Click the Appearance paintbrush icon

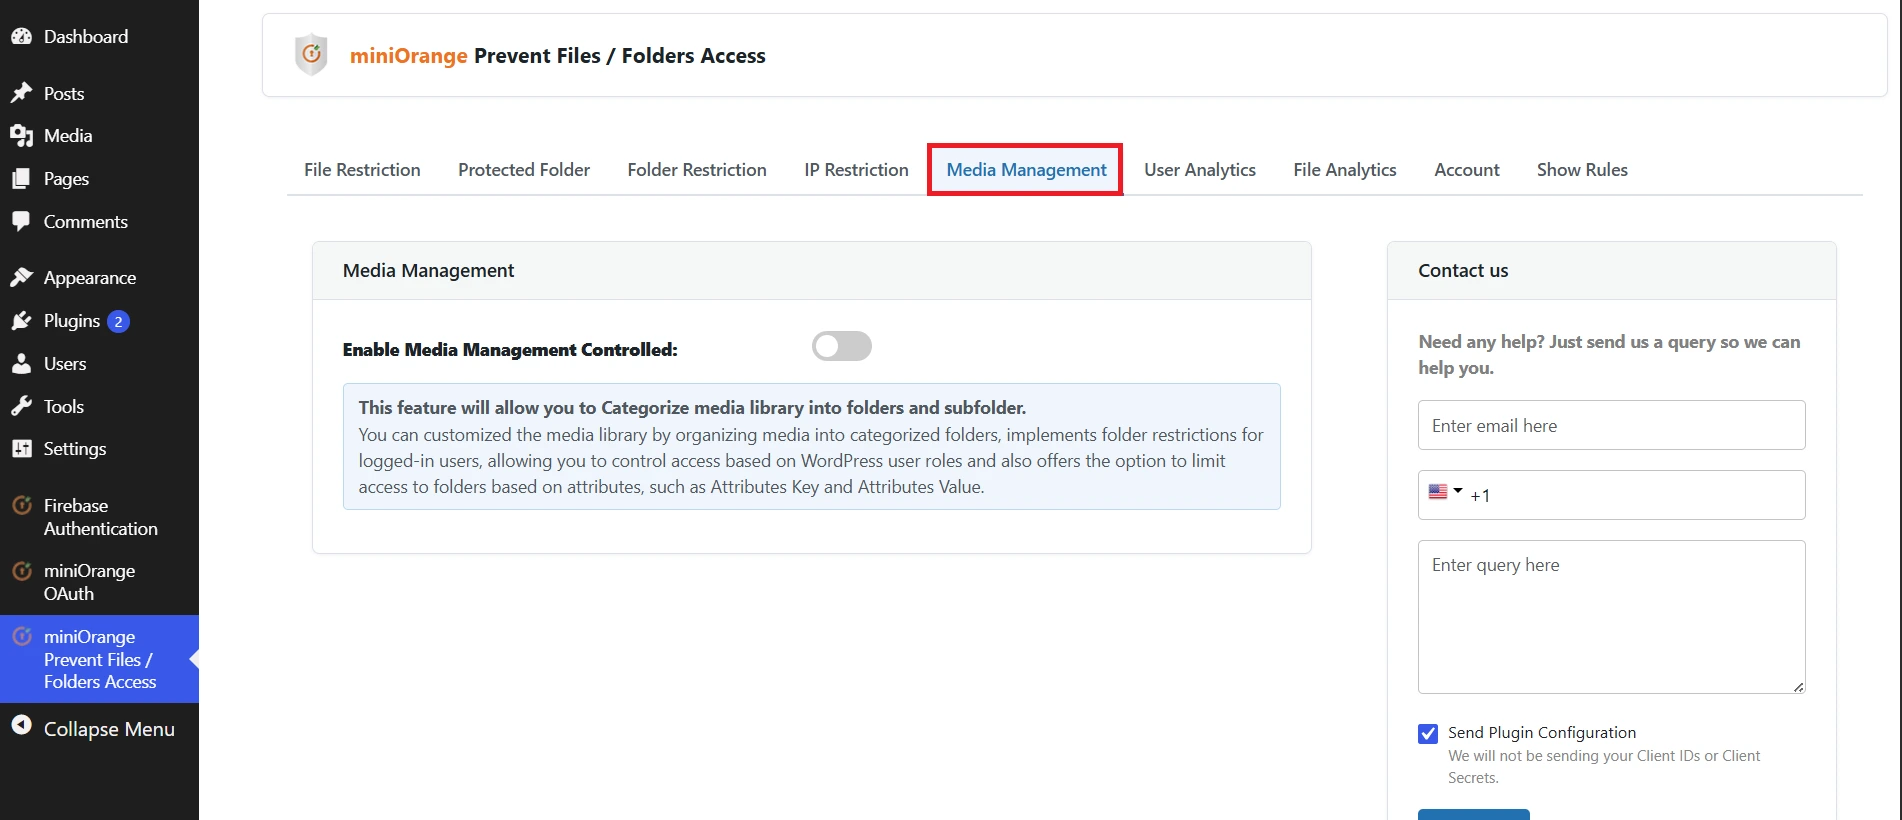(21, 277)
